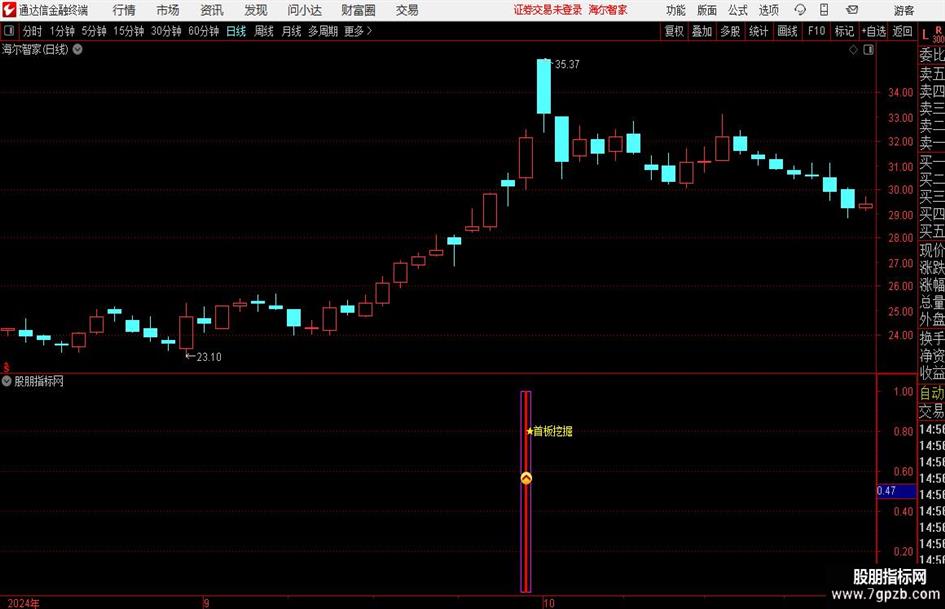Click the +自选 add to watchlist button
945x609 pixels.
[874, 31]
